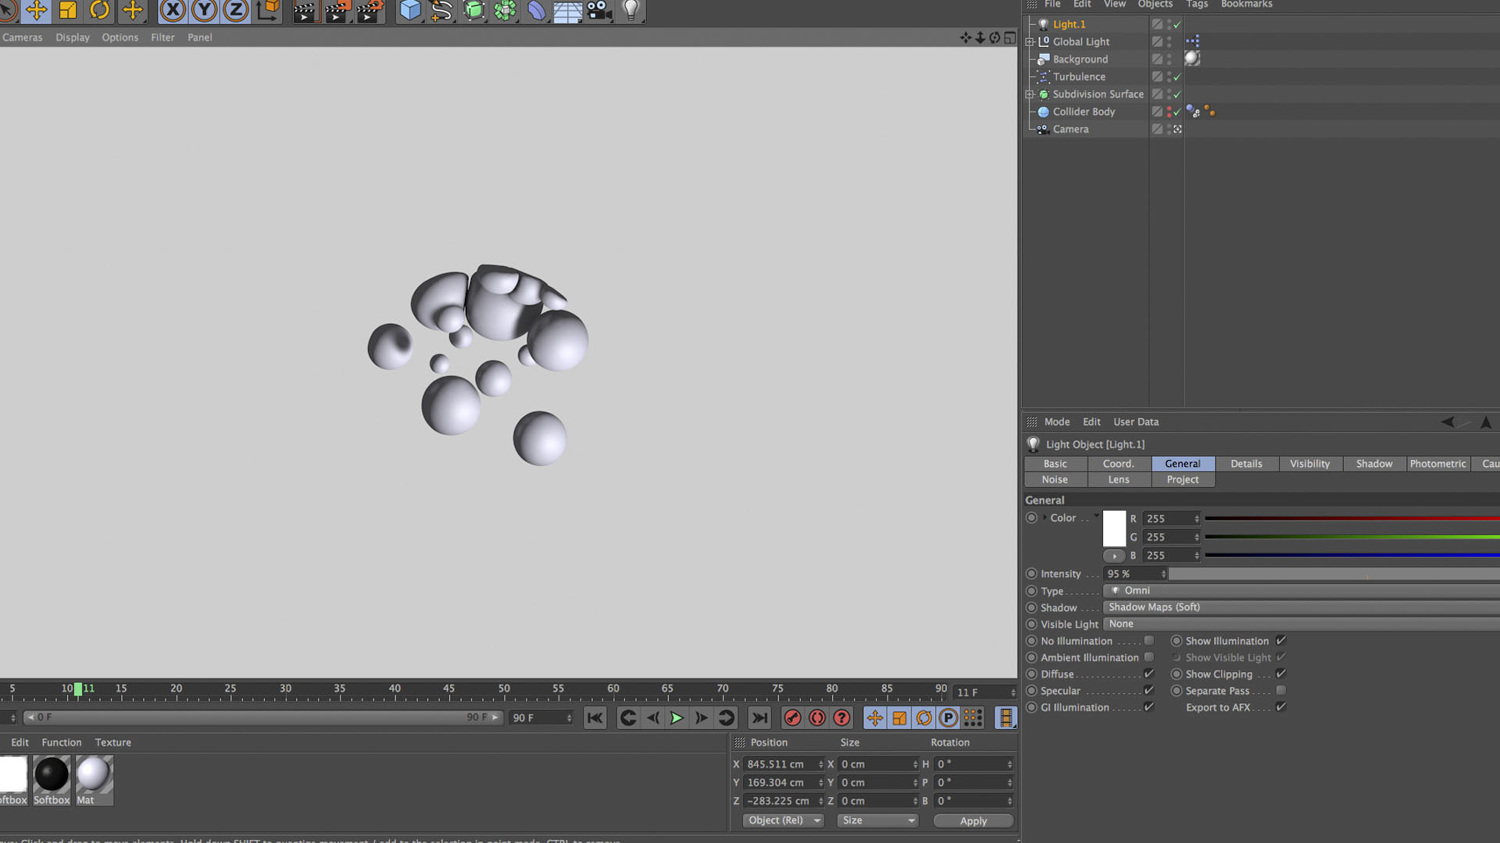Click the white light Color swatch
This screenshot has height=843, width=1500.
1114,529
